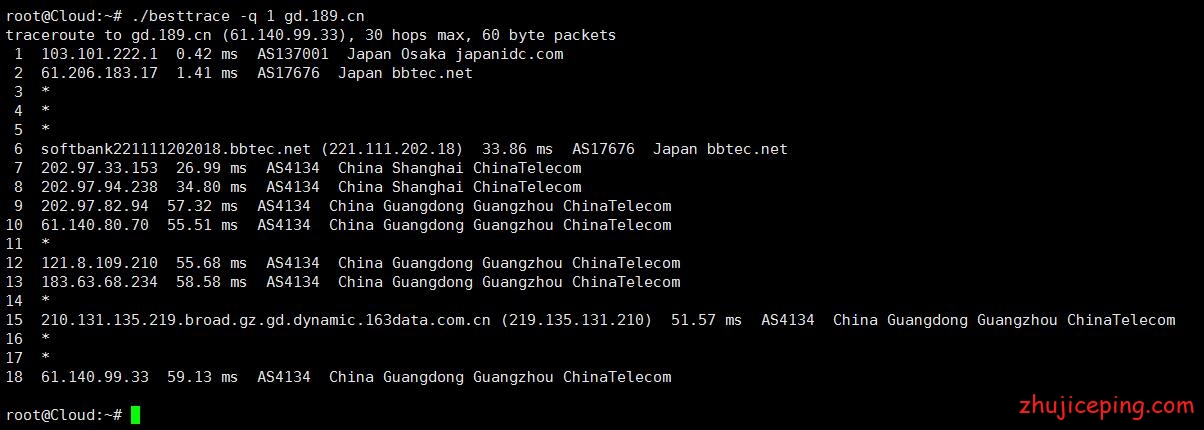1204x430 pixels.
Task: Select the 121.8.109.210 address in hop 12
Action: tap(99, 263)
